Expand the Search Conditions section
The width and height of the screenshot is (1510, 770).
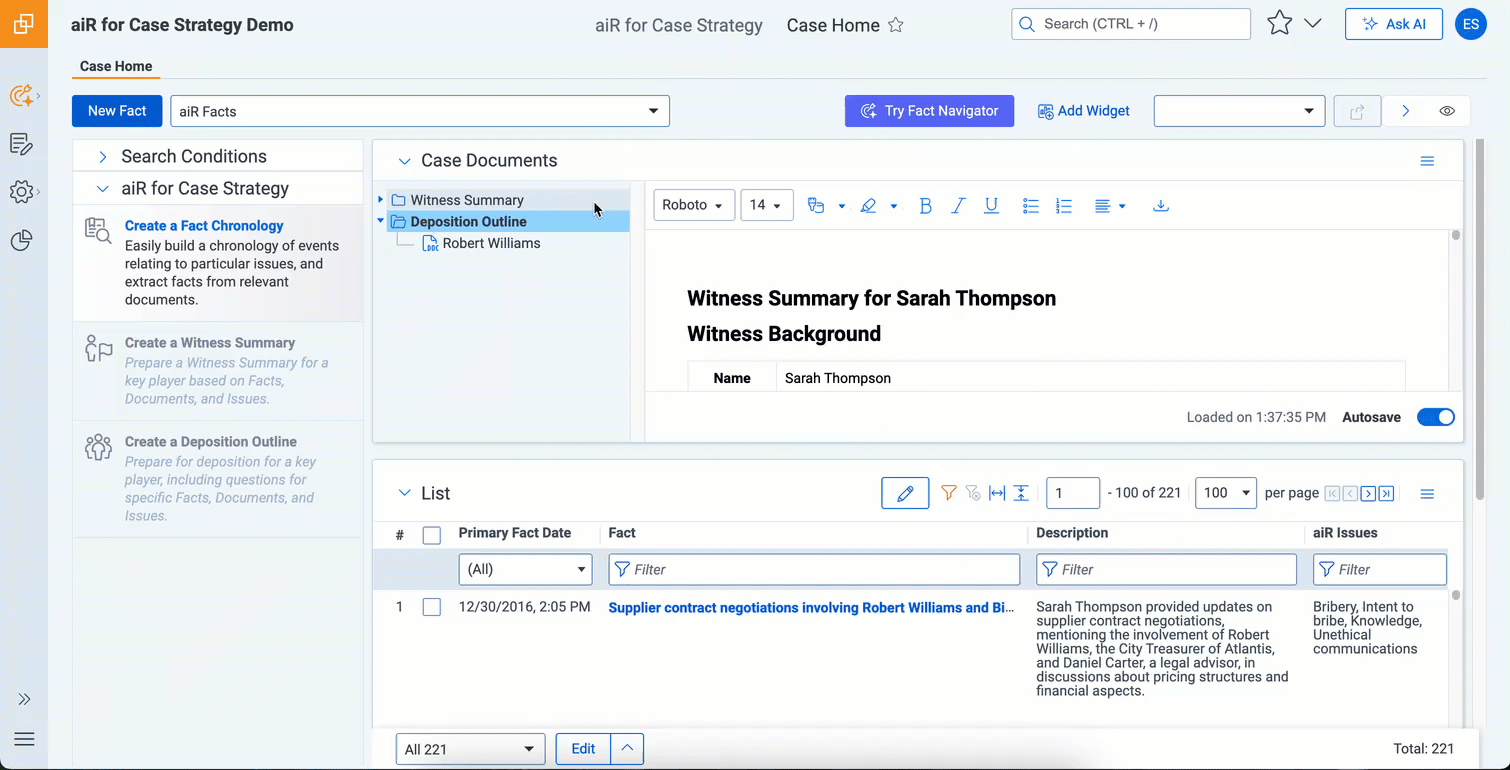click(x=102, y=157)
